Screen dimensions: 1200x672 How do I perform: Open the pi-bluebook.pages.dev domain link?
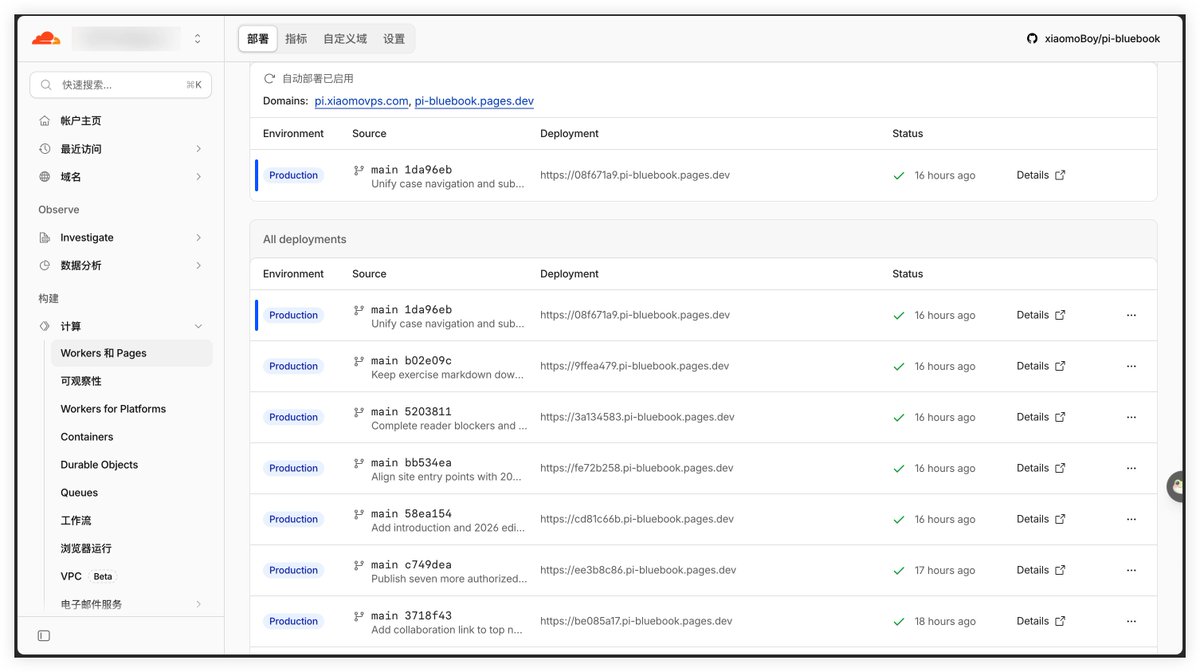tap(474, 101)
